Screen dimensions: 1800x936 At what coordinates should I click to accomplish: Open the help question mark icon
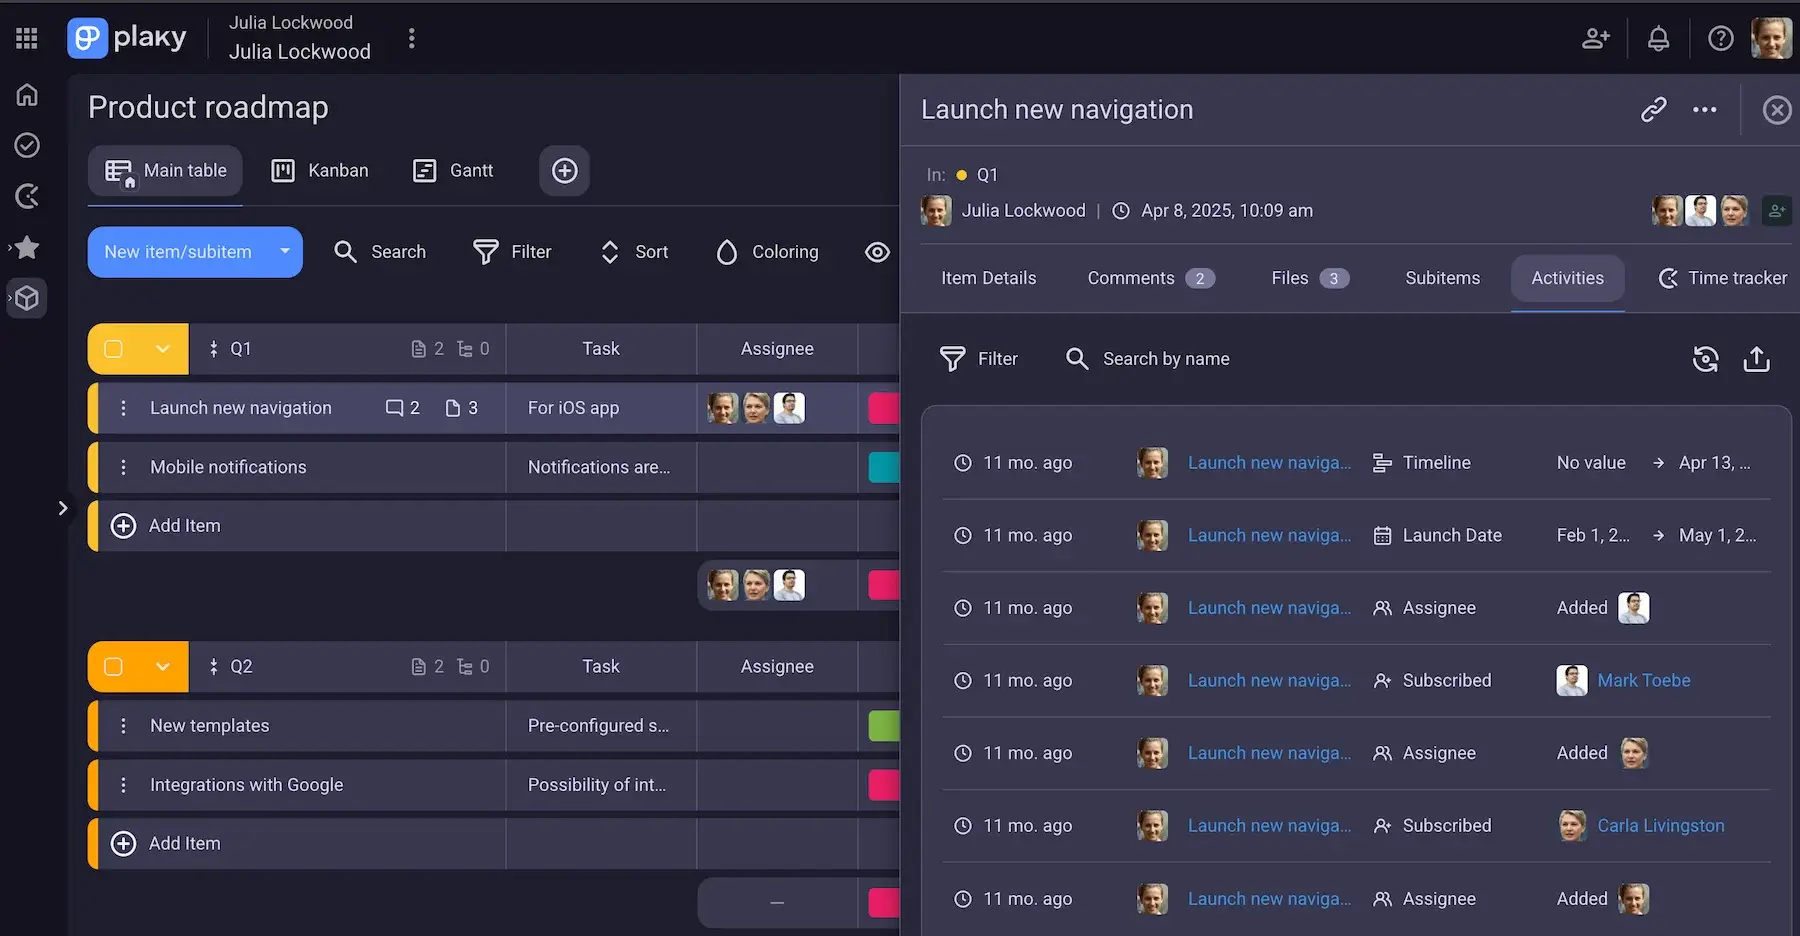[1721, 38]
